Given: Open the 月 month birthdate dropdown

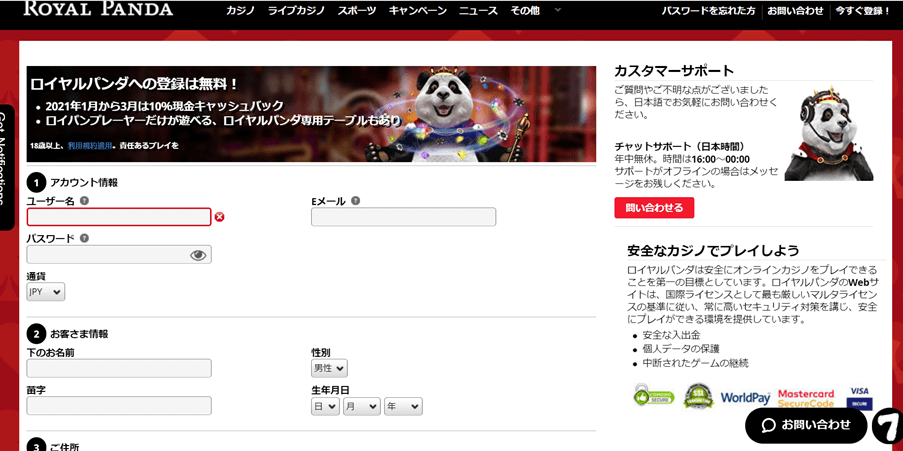Looking at the screenshot, I should (x=362, y=406).
